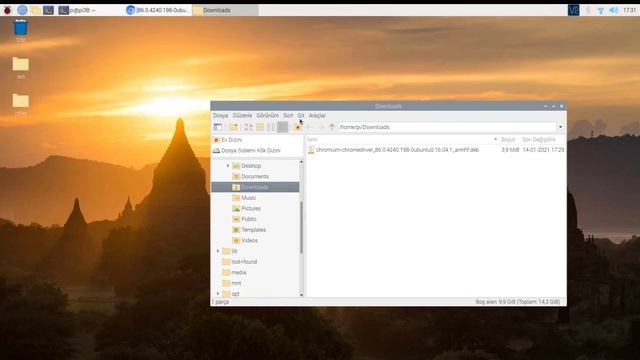This screenshot has width=640, height=360.
Task: Click the /home/pi/Downloads path field
Action: (447, 127)
